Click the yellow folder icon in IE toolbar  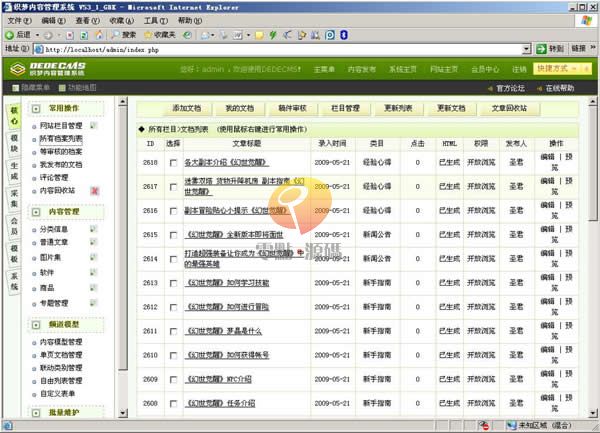click(x=259, y=35)
